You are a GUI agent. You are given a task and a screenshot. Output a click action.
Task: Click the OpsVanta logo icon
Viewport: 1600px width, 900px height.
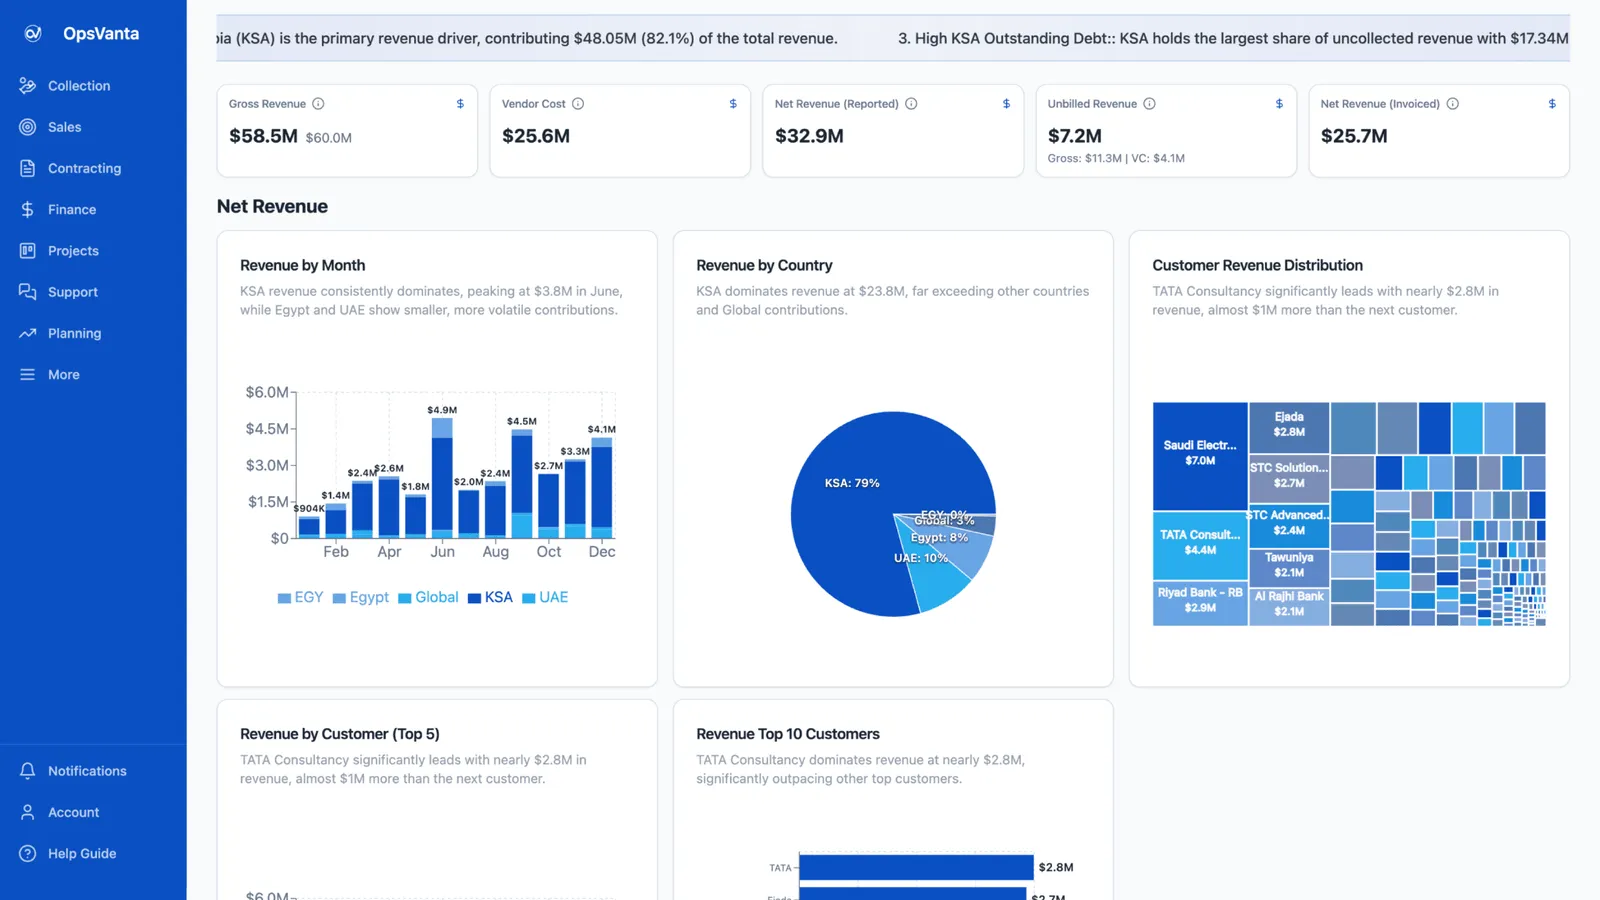coord(33,33)
